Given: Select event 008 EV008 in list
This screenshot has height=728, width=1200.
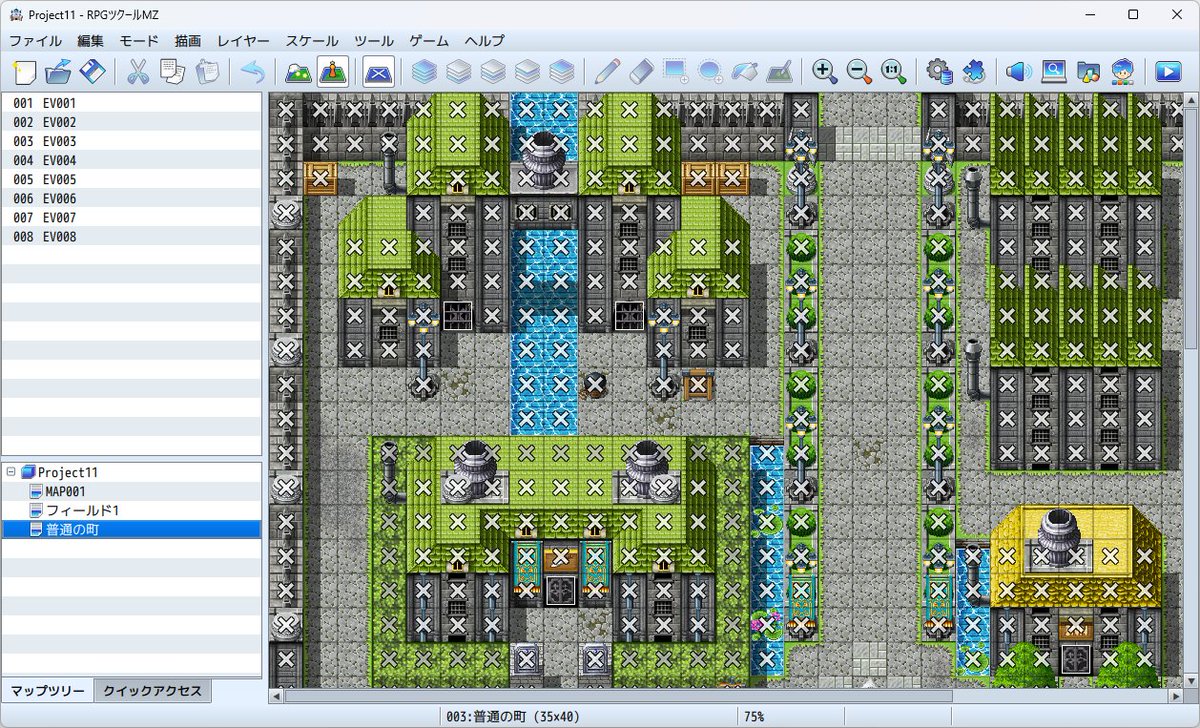Looking at the screenshot, I should [131, 237].
